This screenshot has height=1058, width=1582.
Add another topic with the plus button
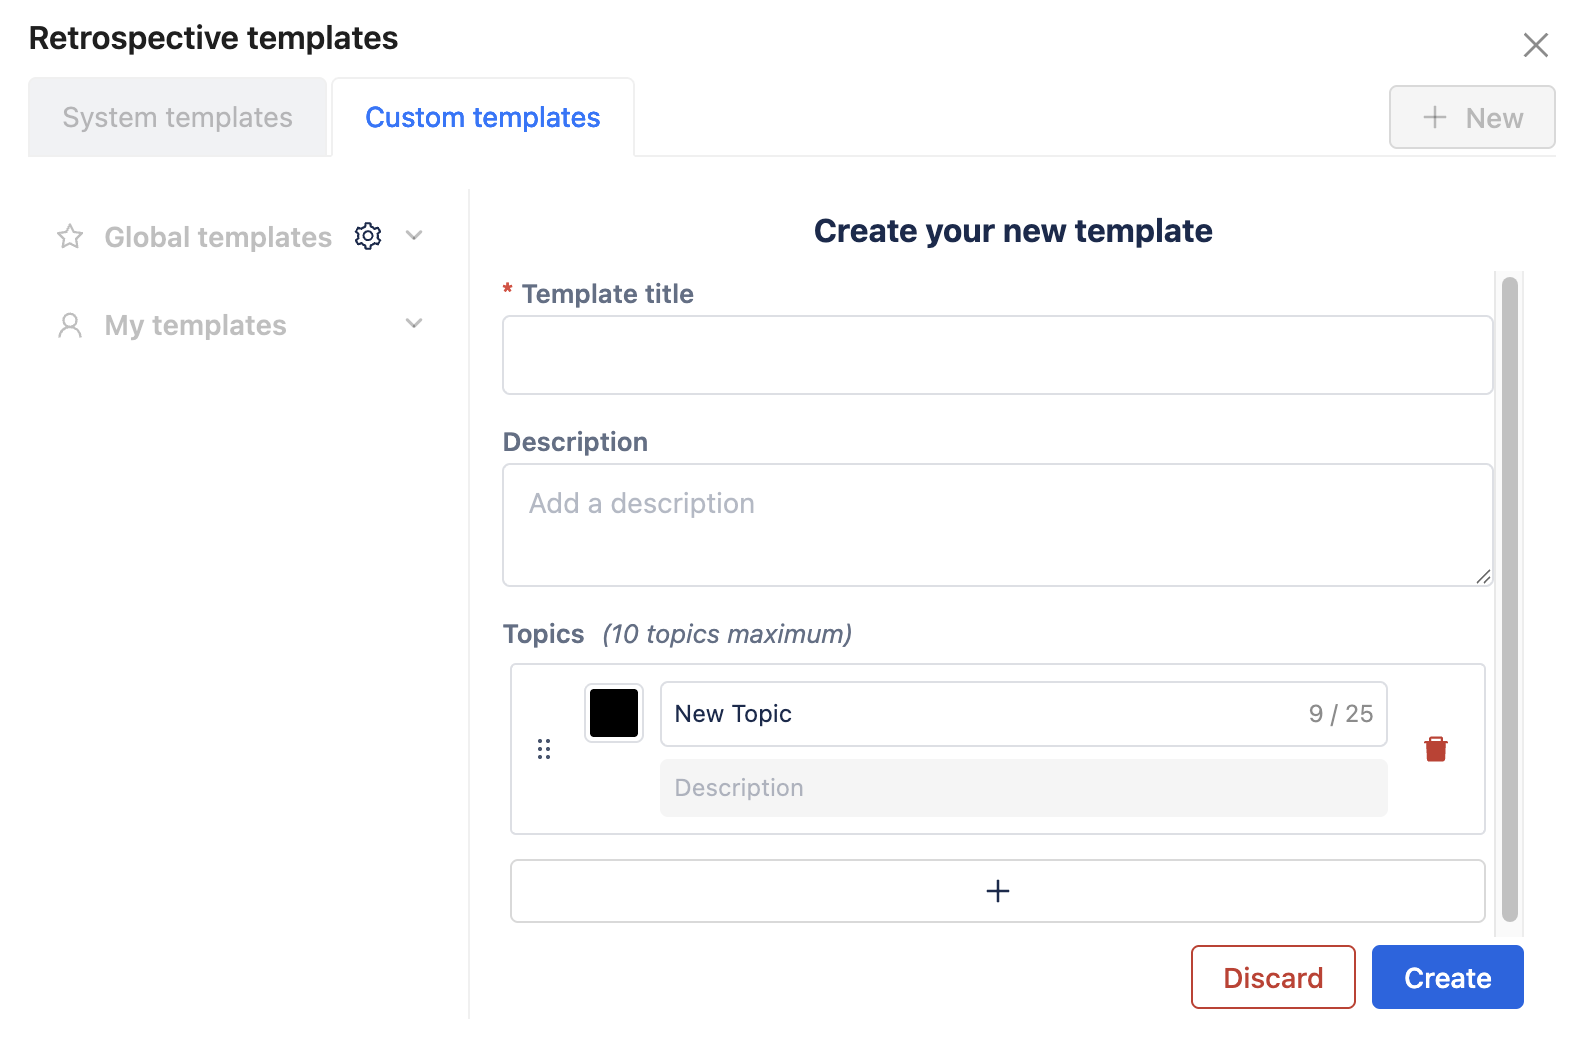coord(997,891)
